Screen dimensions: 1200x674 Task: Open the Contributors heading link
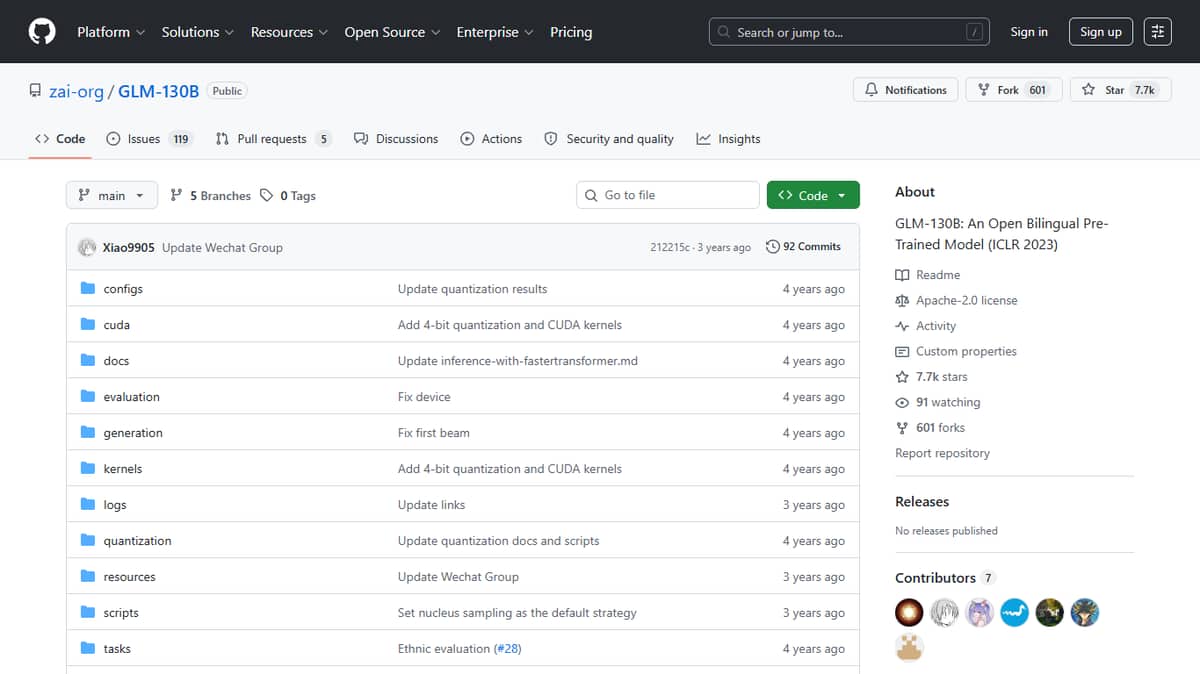[x=945, y=578]
